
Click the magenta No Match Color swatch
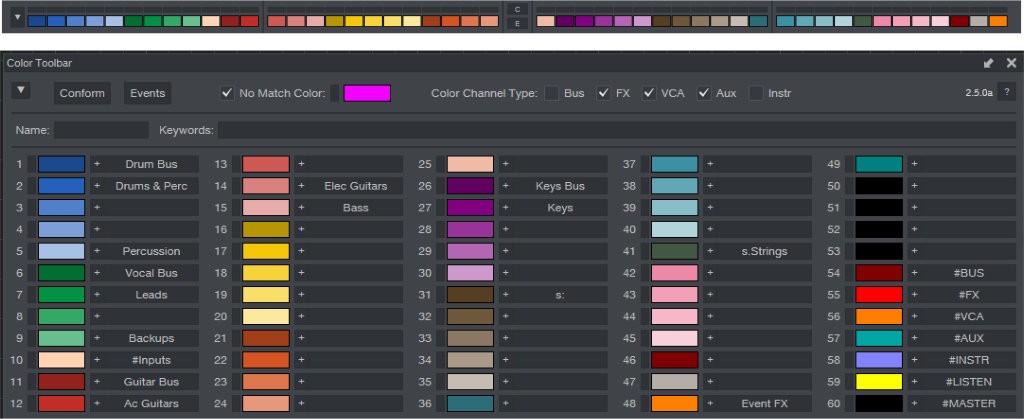tap(367, 93)
